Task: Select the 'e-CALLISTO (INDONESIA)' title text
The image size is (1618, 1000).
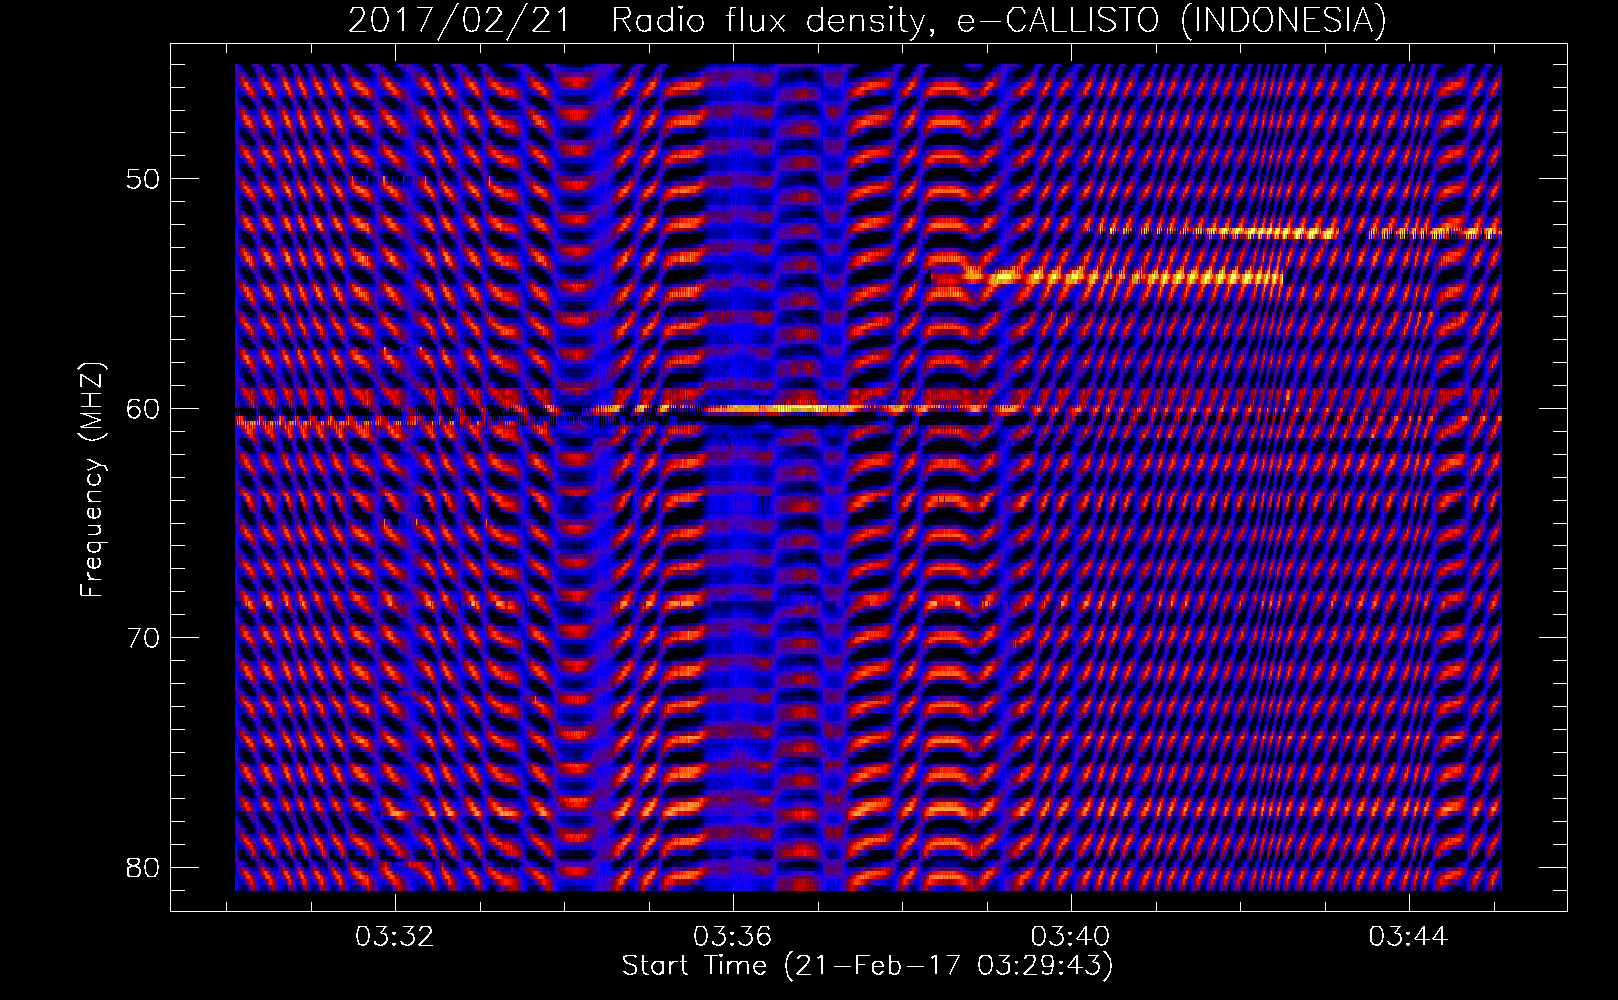Action: coord(1171,20)
